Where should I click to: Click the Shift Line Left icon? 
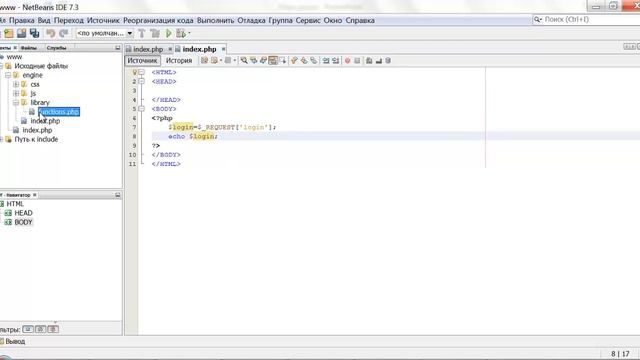[326, 60]
